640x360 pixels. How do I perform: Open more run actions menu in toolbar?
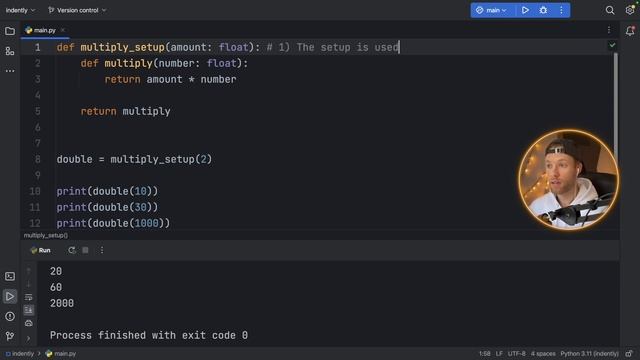pyautogui.click(x=561, y=10)
